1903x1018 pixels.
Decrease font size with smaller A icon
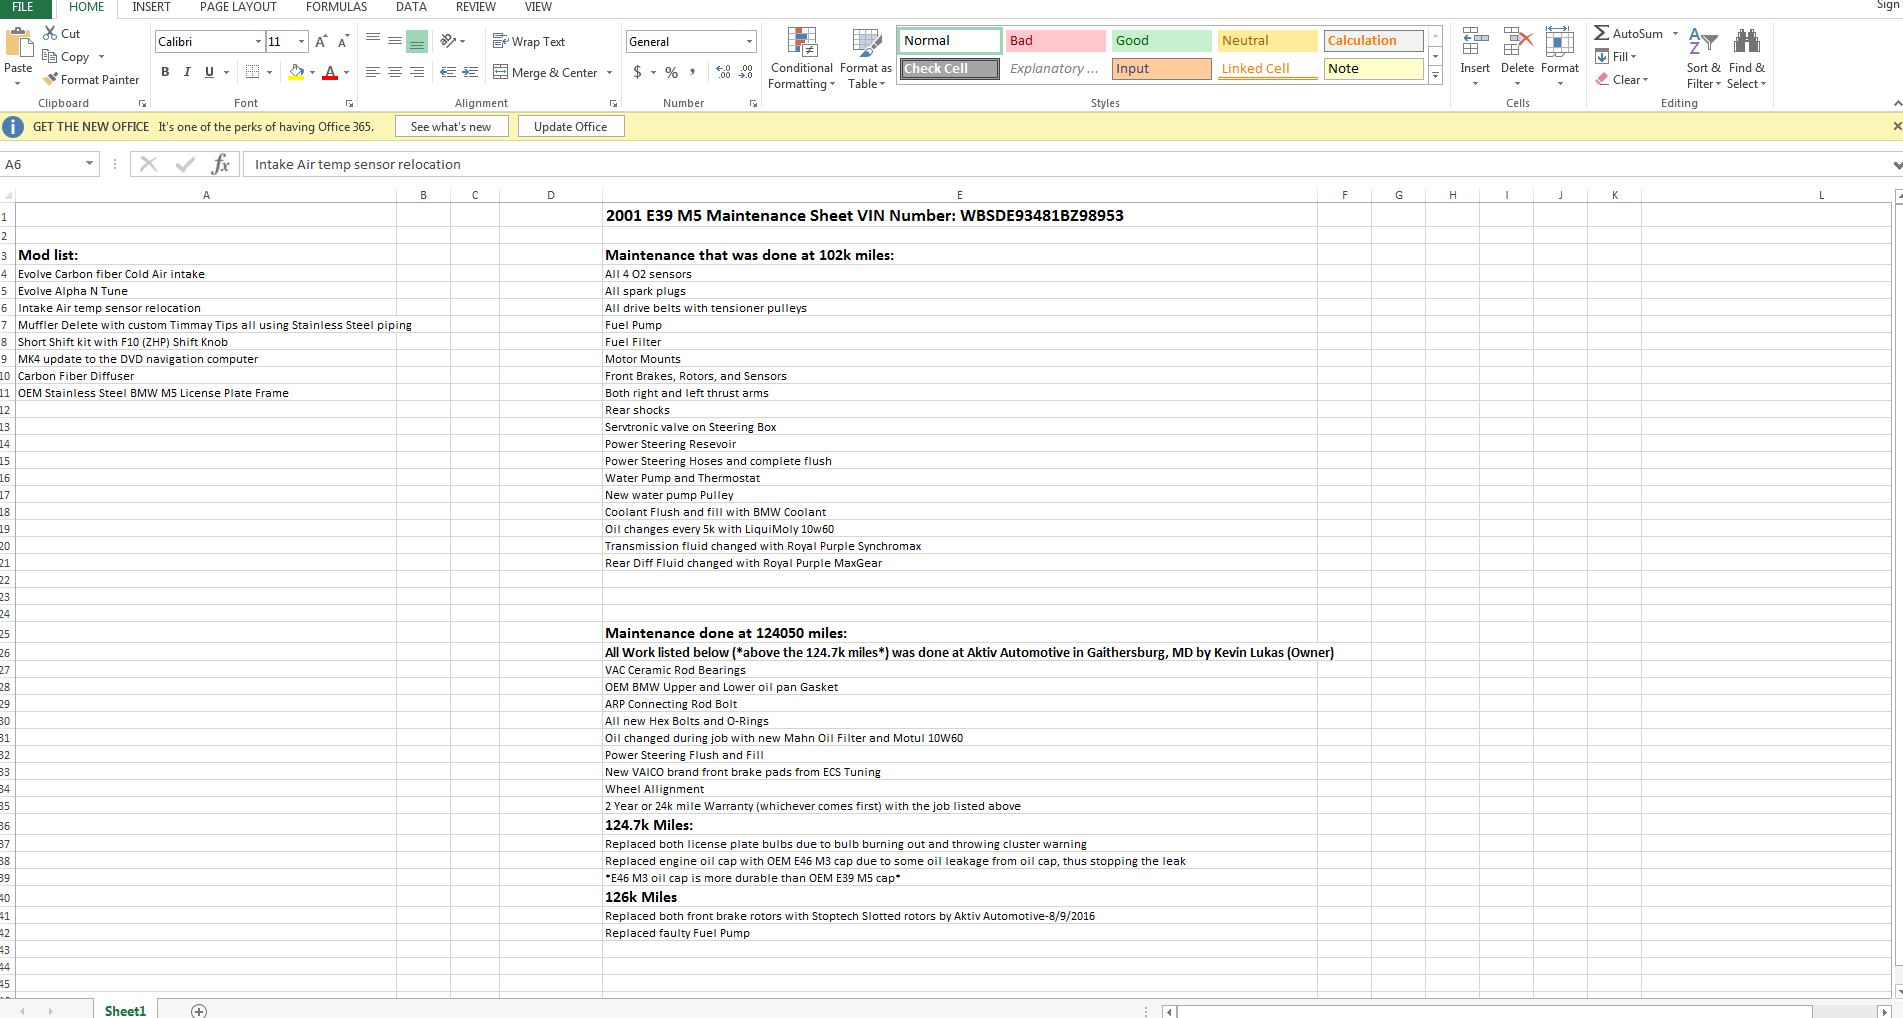[x=343, y=41]
